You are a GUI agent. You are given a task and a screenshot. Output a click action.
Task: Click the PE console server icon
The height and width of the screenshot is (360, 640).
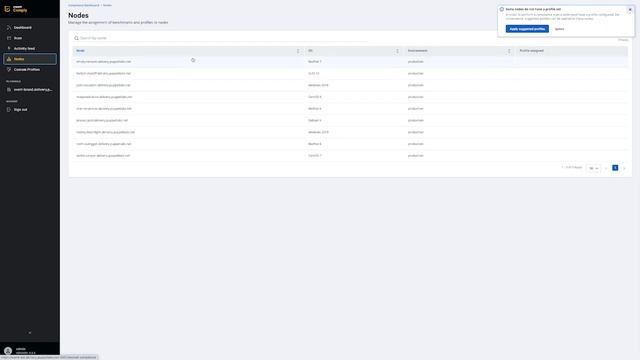[9, 89]
